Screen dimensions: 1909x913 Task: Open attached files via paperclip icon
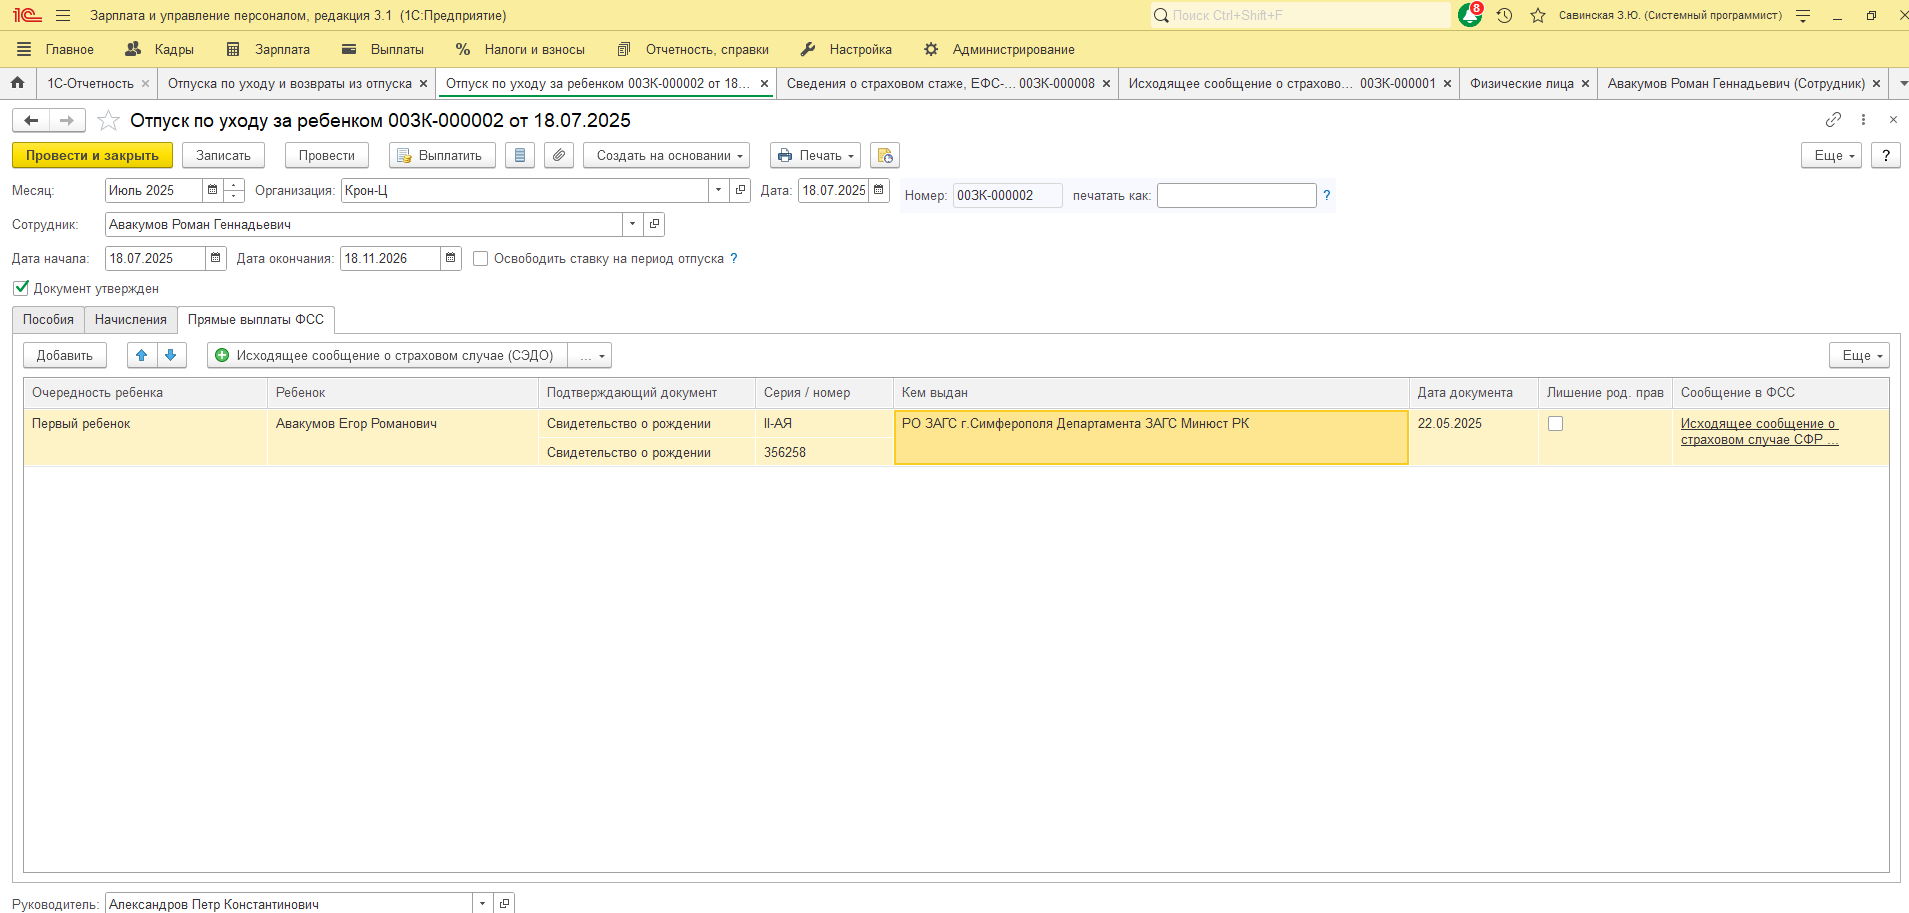(x=559, y=155)
